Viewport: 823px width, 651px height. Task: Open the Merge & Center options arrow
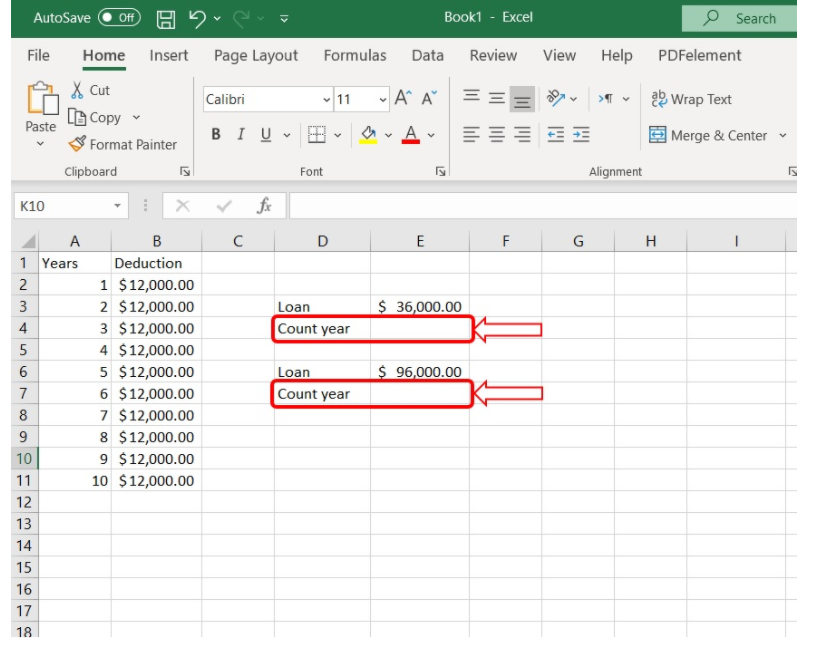pos(783,135)
